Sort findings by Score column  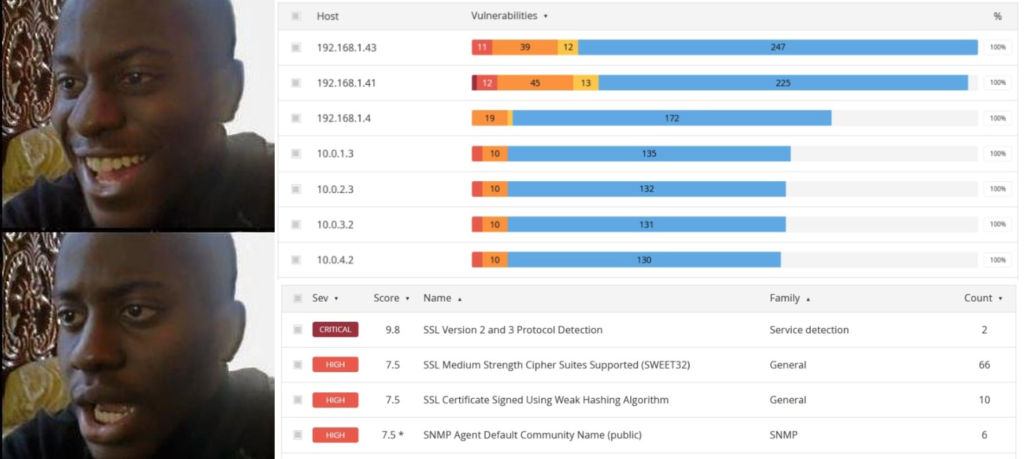click(391, 298)
